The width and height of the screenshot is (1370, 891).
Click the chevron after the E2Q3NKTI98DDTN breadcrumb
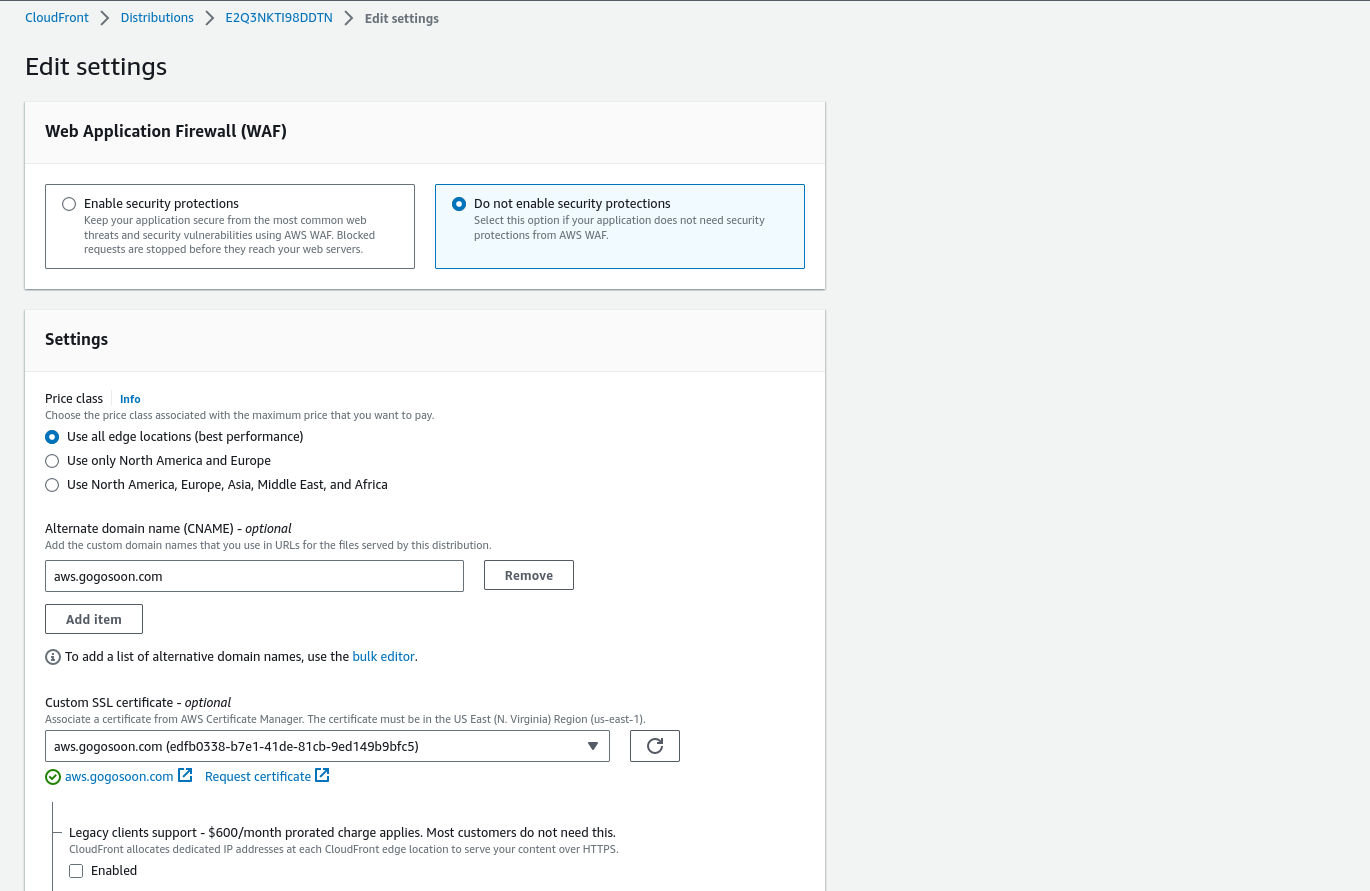click(x=347, y=17)
